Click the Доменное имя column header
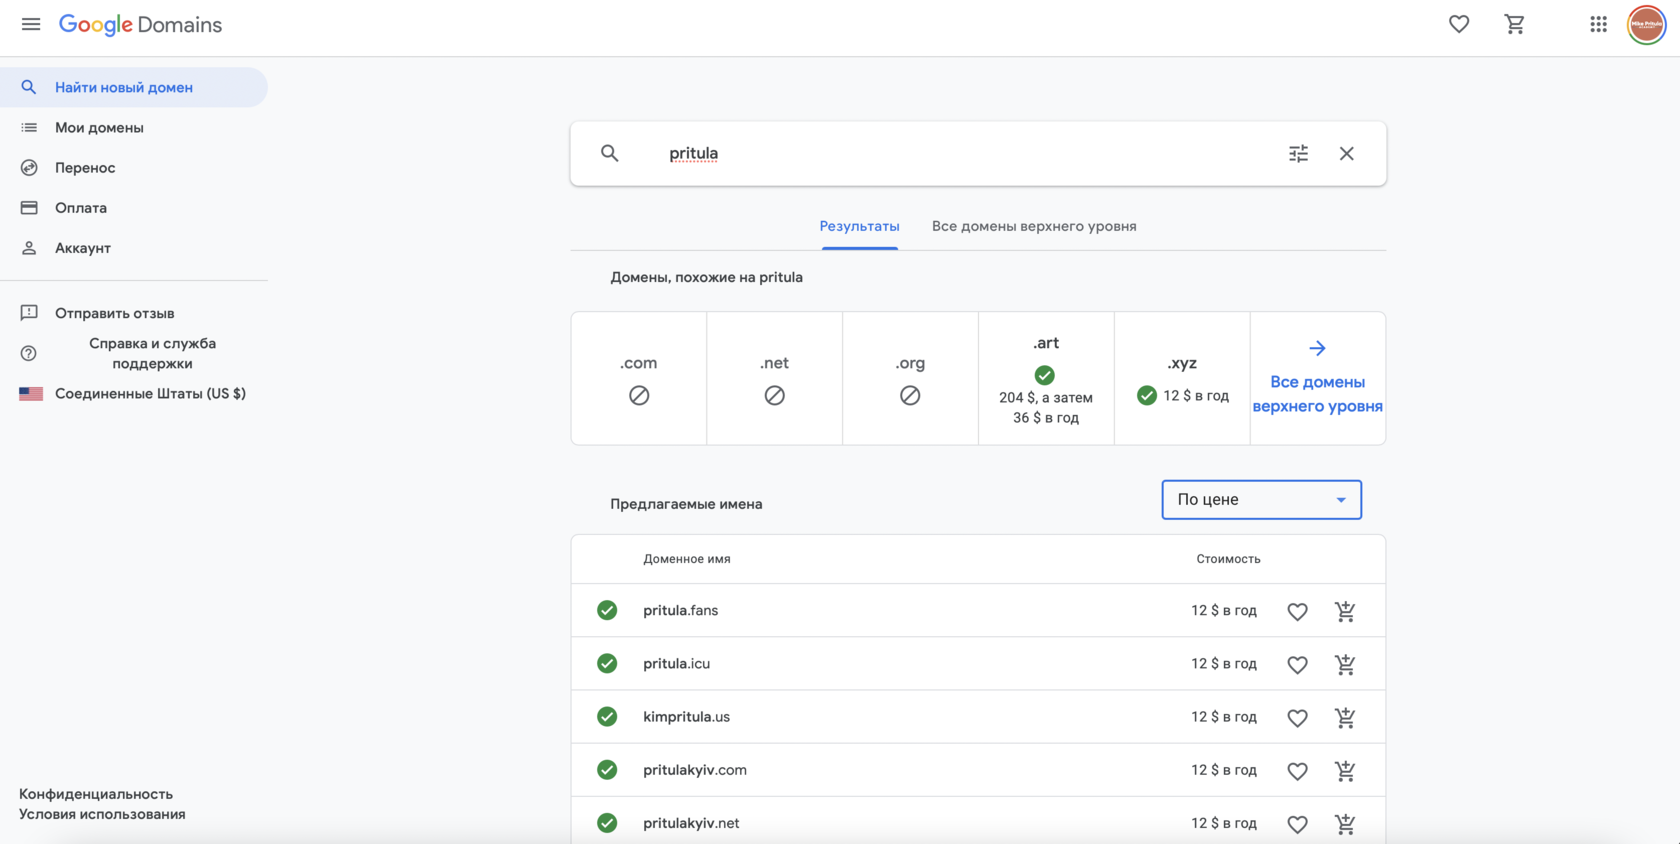The image size is (1680, 844). pyautogui.click(x=687, y=559)
